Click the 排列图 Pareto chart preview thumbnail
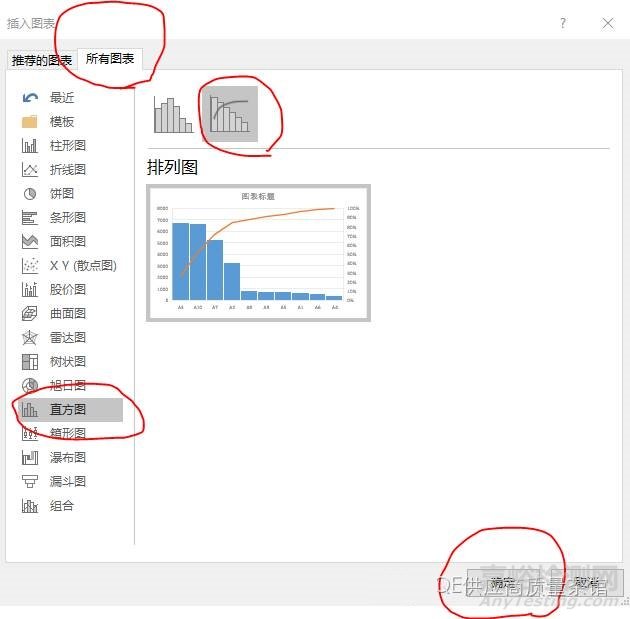 point(258,252)
